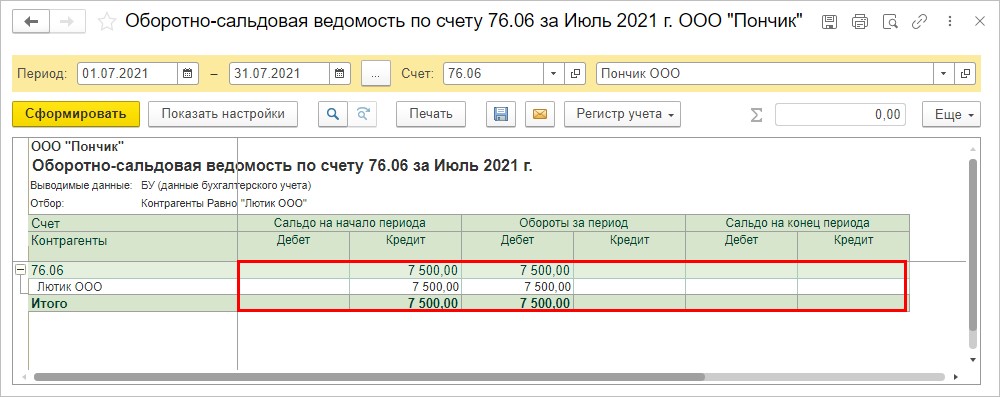The width and height of the screenshot is (1000, 397).
Task: Open print preview icon in title bar
Action: tap(890, 22)
